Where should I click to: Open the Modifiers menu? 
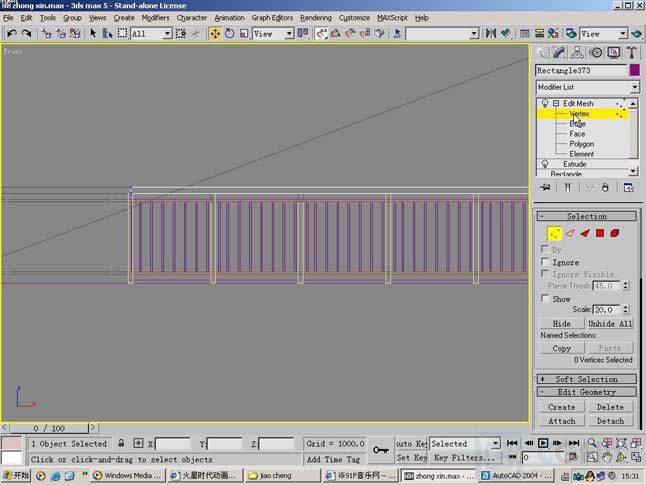tap(155, 18)
